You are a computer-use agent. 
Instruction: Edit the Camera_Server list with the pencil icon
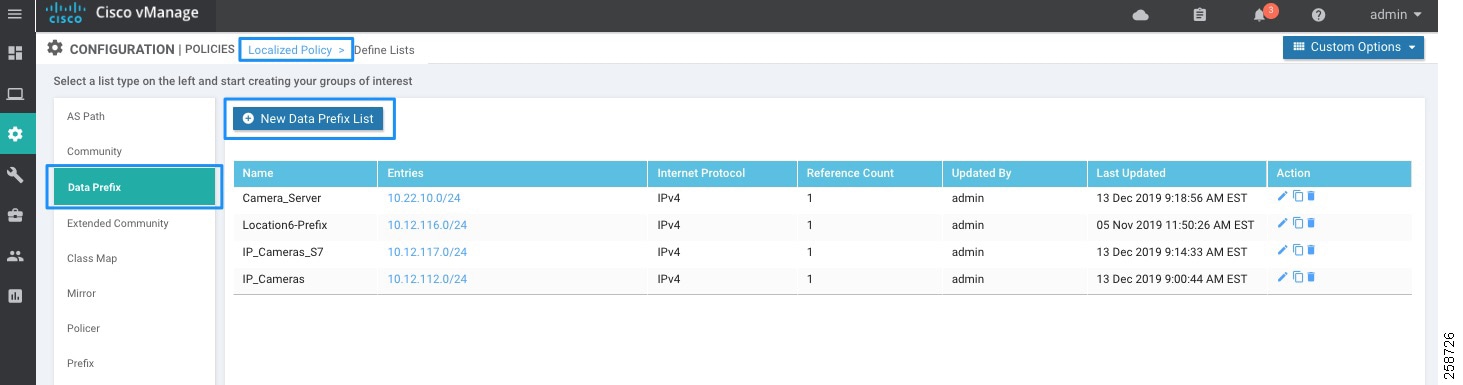[x=1283, y=197]
